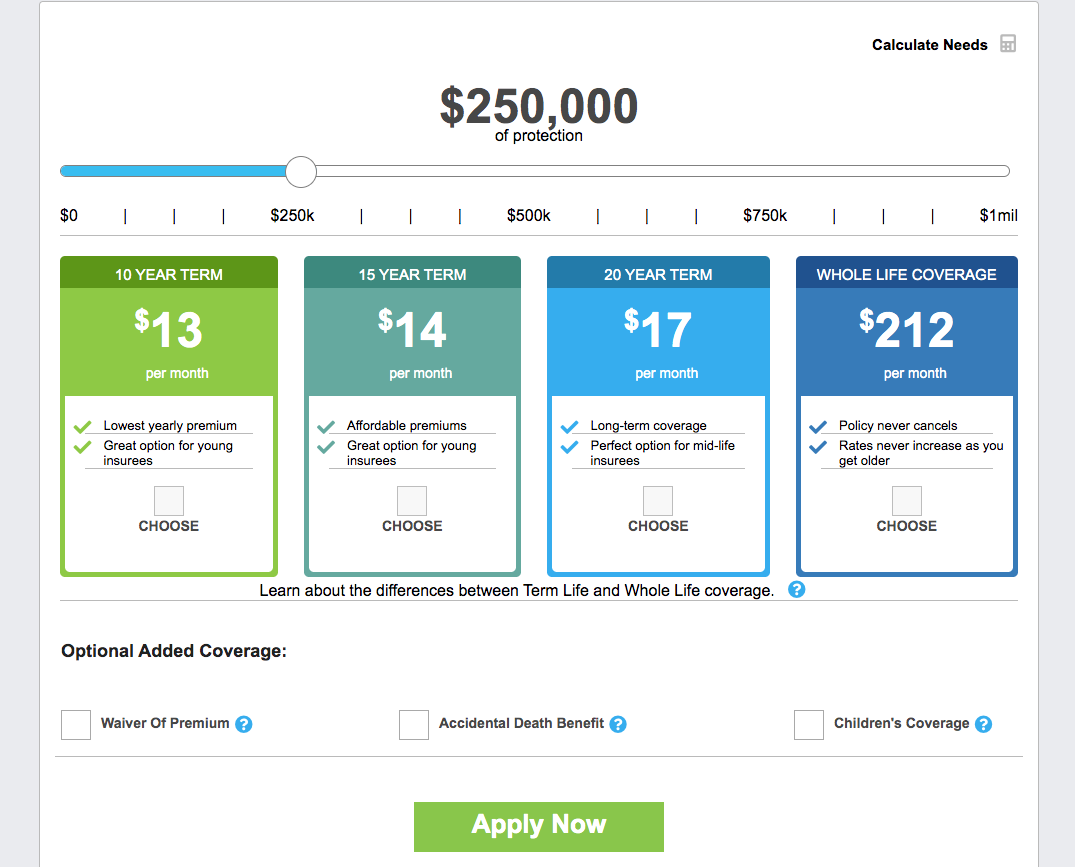Check the 10 Year Term CHOOSE box
Image resolution: width=1075 pixels, height=867 pixels.
(169, 501)
